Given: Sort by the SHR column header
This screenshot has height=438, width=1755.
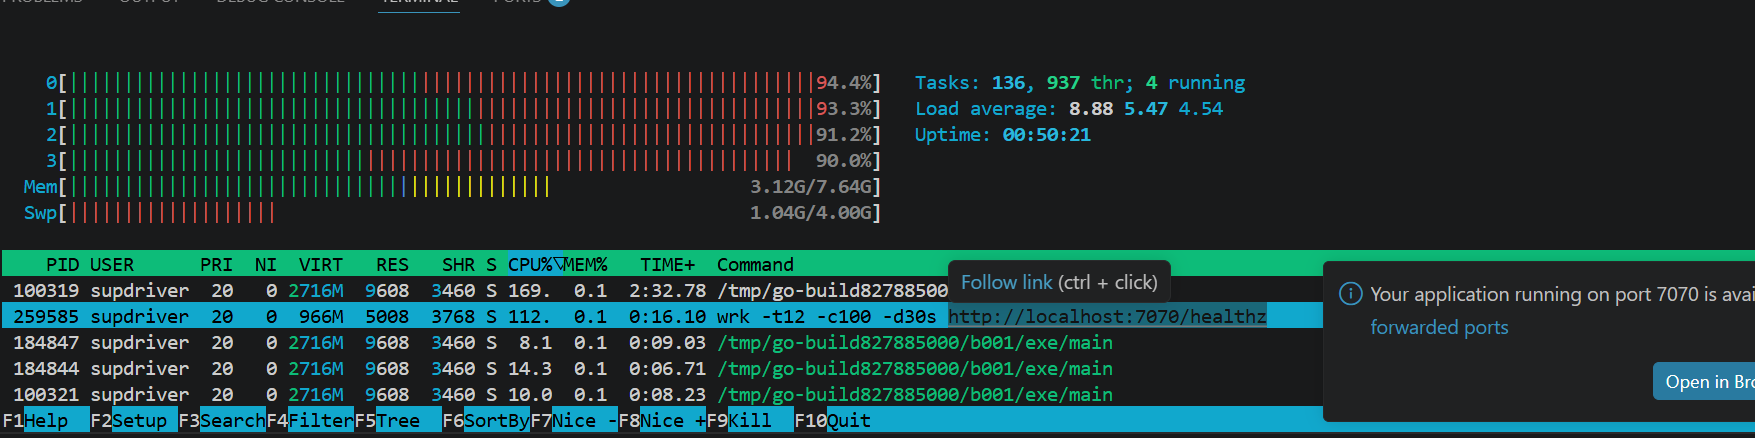Looking at the screenshot, I should pyautogui.click(x=458, y=265).
